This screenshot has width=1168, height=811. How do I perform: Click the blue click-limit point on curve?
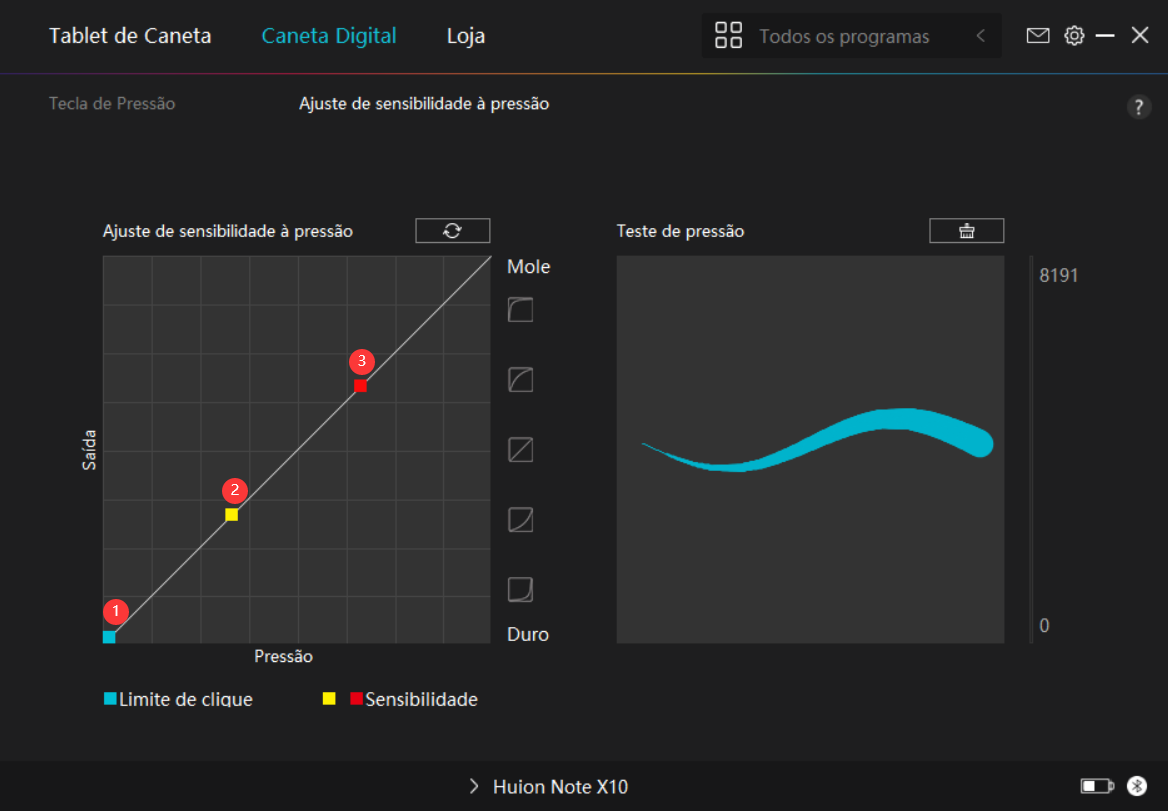click(109, 637)
